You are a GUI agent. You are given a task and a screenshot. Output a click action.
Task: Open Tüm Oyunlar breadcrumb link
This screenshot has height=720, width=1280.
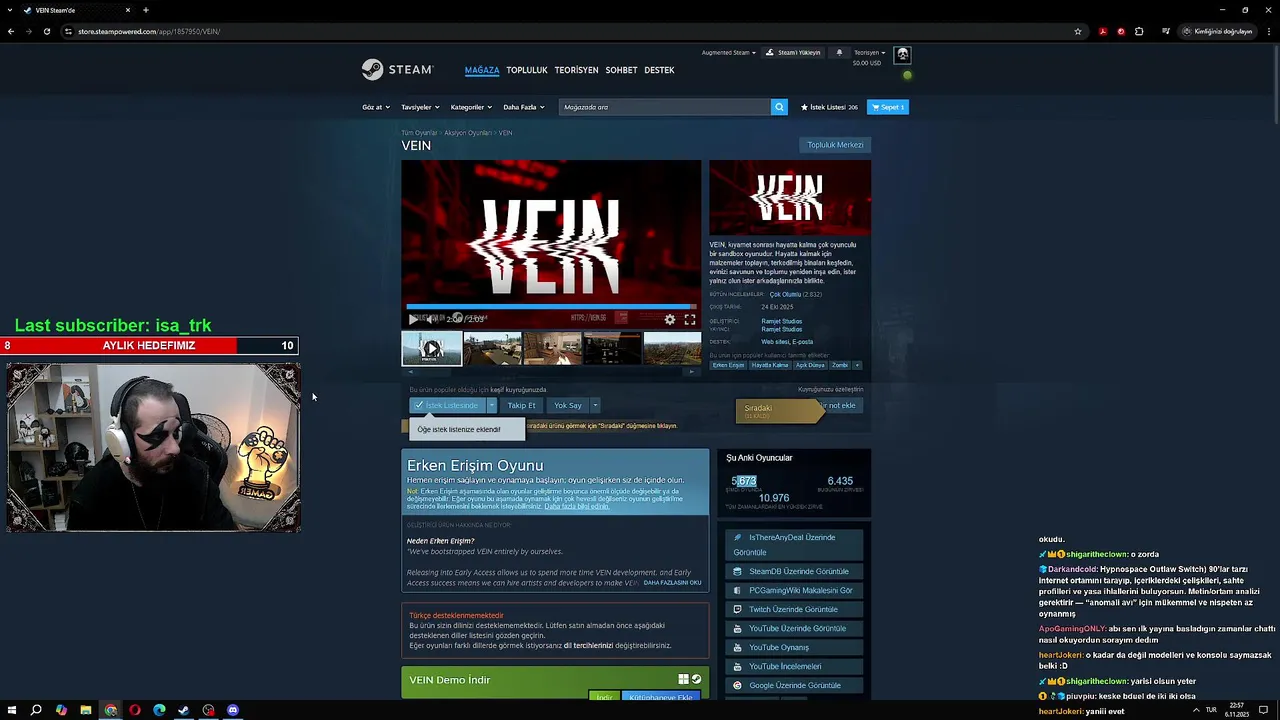(419, 132)
